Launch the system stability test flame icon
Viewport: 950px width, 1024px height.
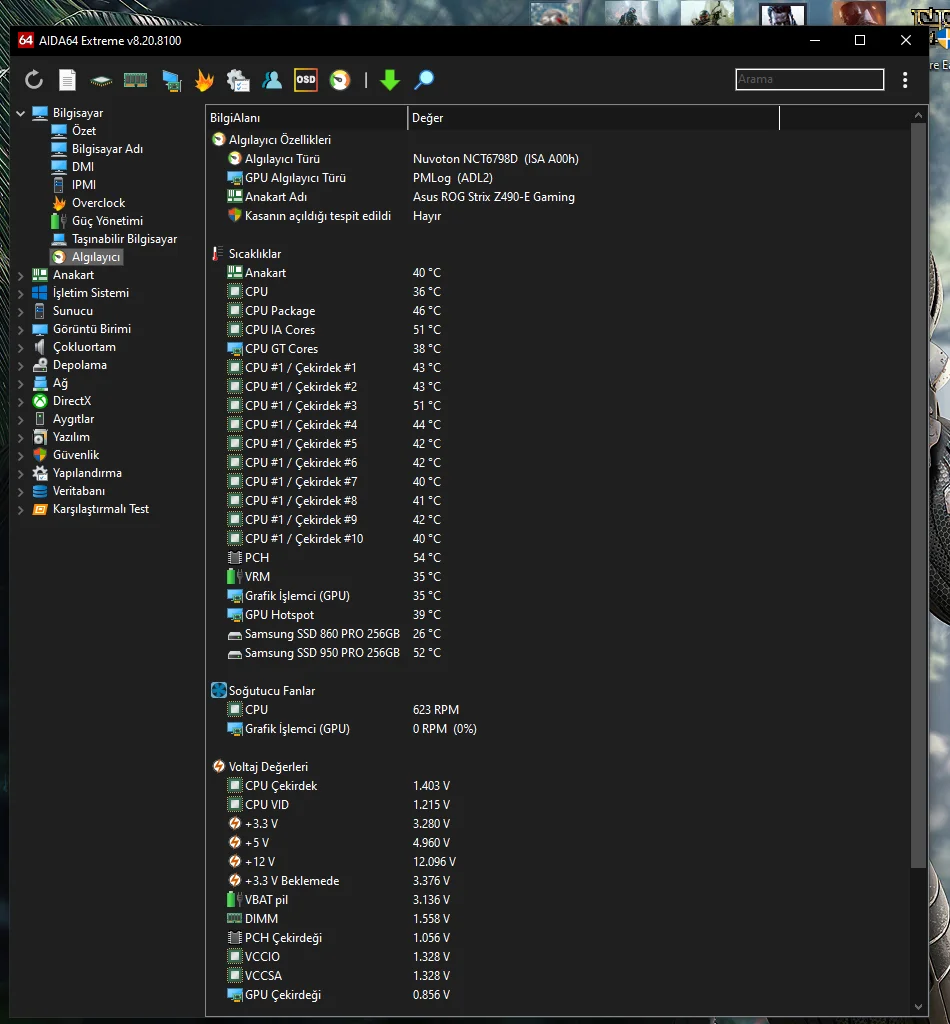point(204,80)
